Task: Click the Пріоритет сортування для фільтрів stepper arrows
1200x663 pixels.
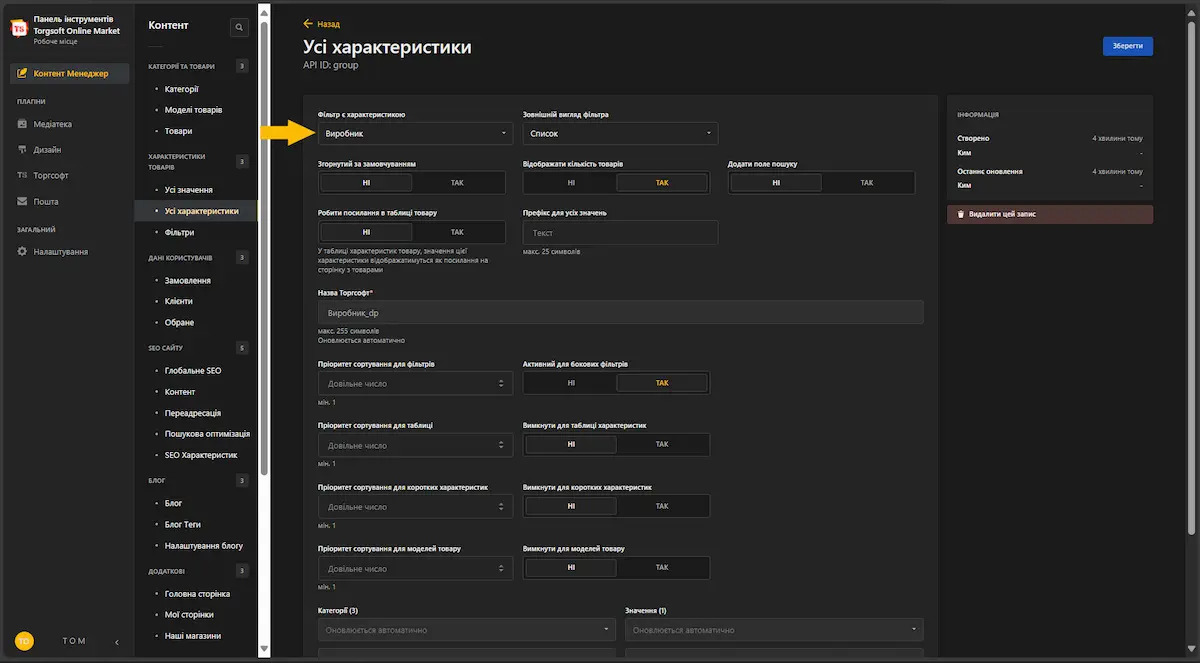Action: [501, 383]
